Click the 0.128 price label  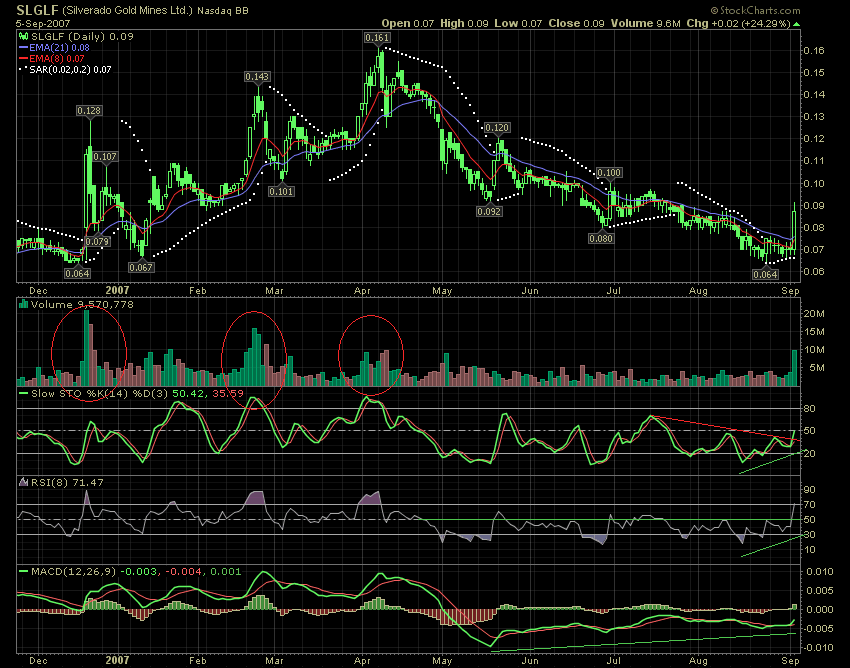coord(89,111)
